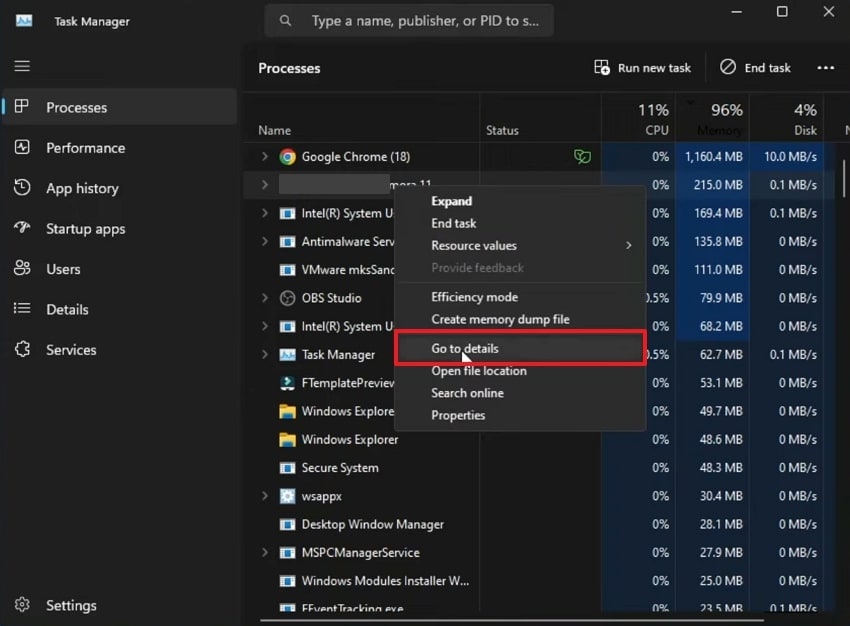Expand the wsappx process group
This screenshot has width=850, height=626.
coord(265,496)
